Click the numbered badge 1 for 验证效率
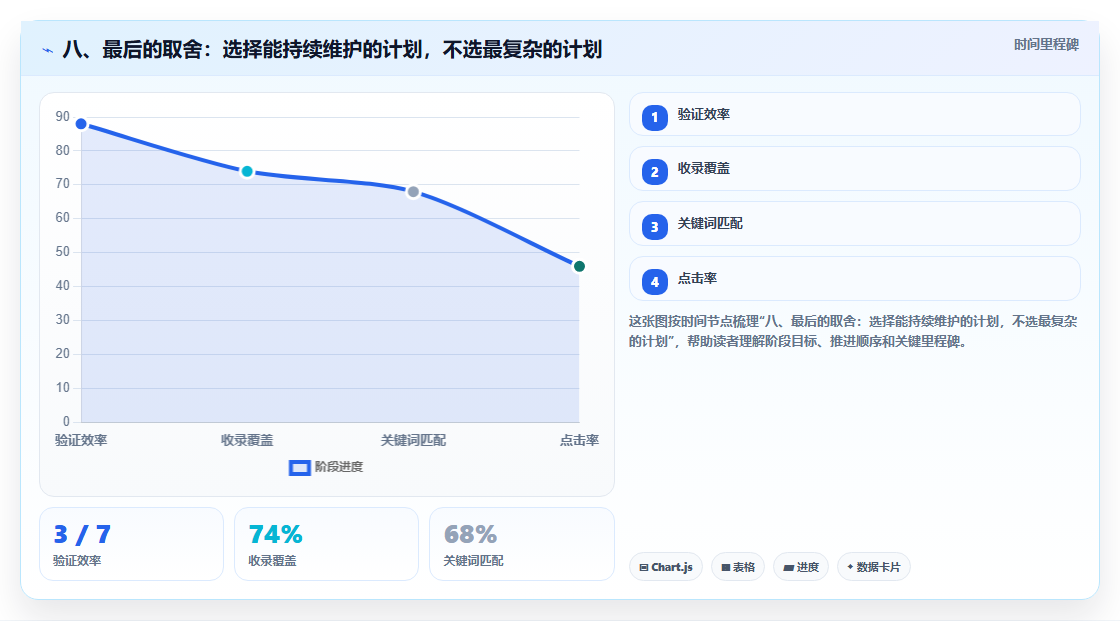The height and width of the screenshot is (621, 1120). (654, 118)
